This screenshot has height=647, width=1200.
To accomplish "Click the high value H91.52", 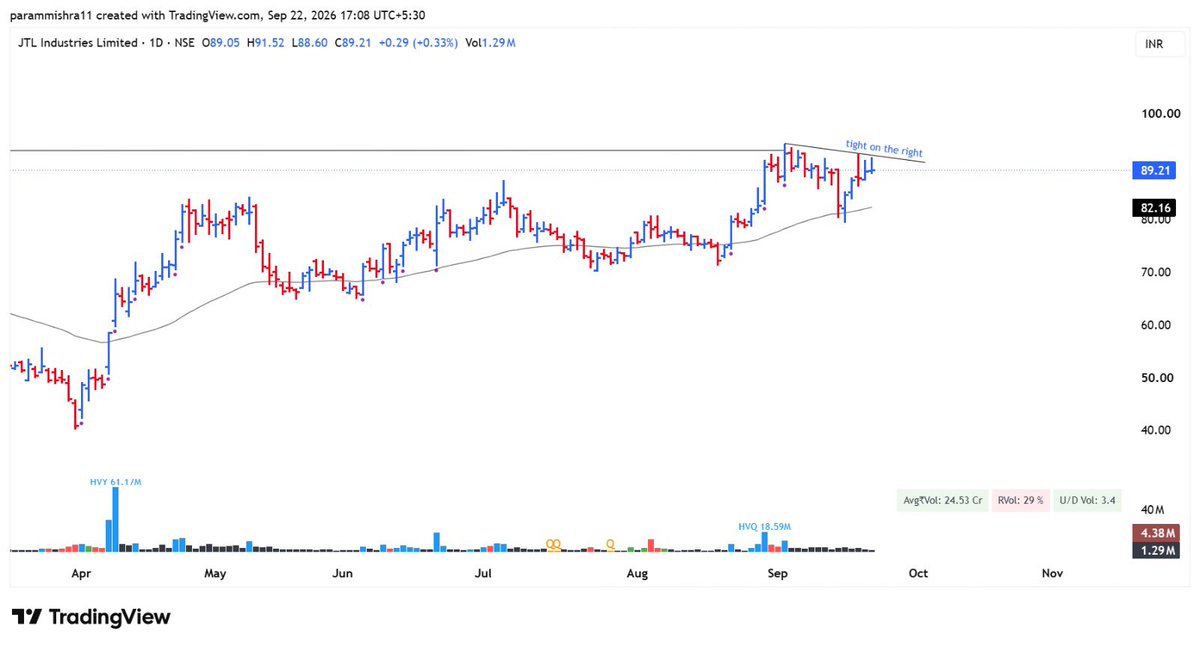I will (x=265, y=43).
